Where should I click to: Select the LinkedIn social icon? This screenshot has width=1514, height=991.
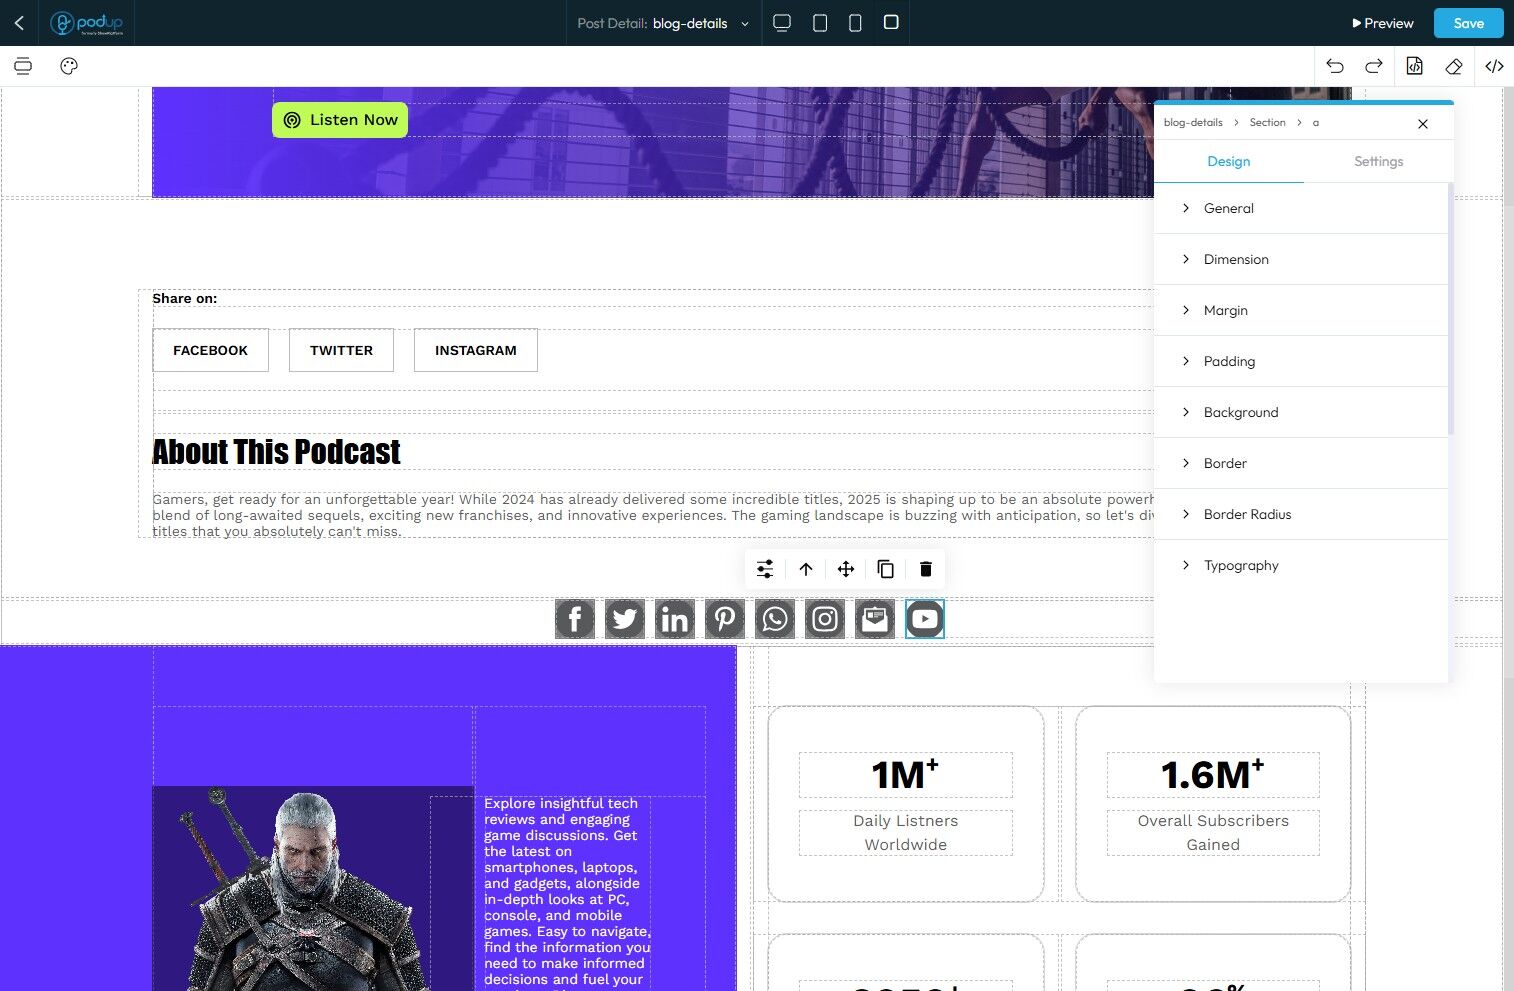click(x=675, y=619)
